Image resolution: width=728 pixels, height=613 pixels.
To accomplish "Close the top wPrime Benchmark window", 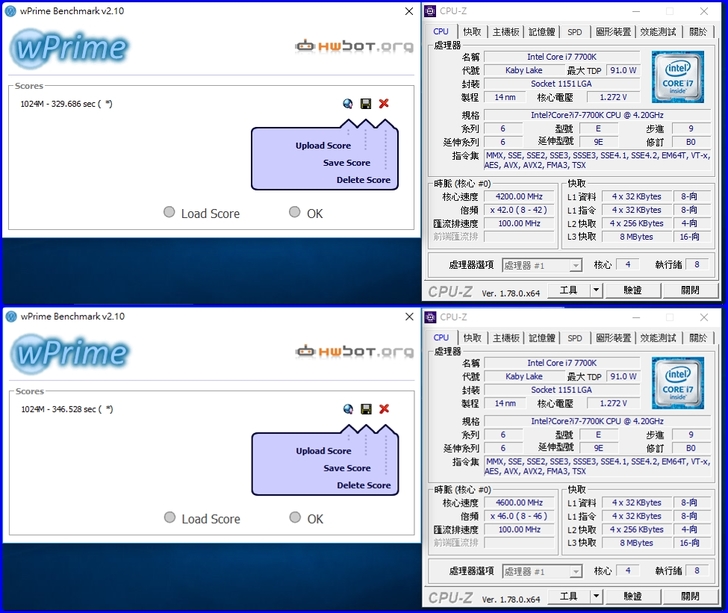I will pyautogui.click(x=409, y=11).
